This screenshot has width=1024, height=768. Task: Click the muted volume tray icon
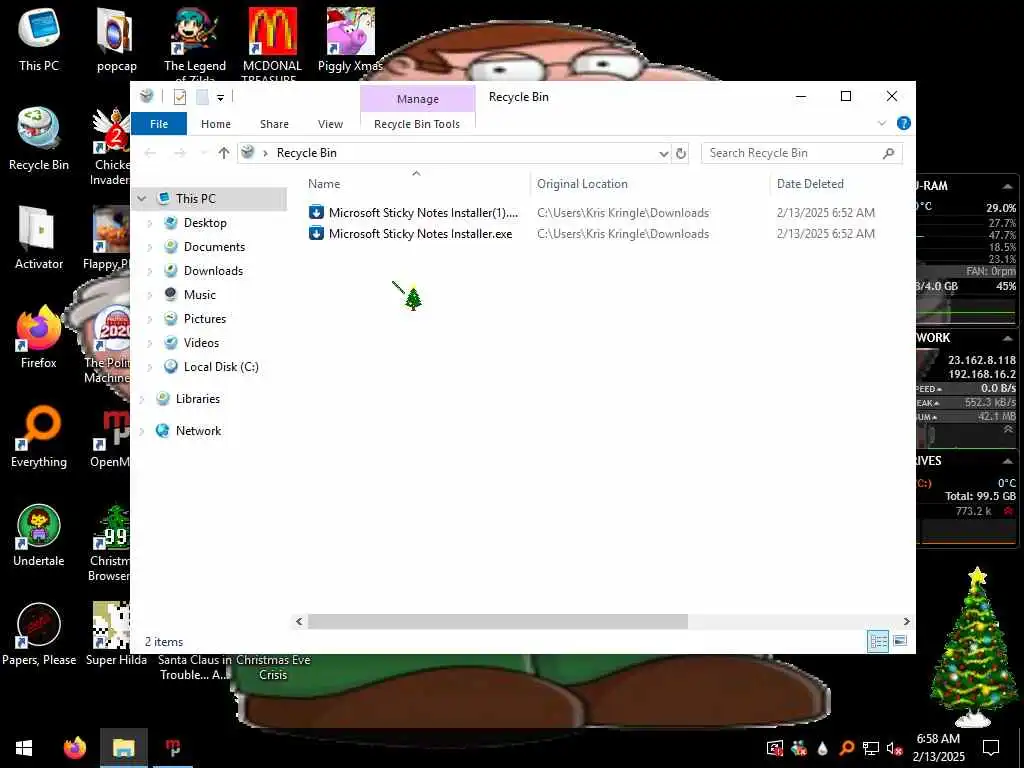point(894,748)
